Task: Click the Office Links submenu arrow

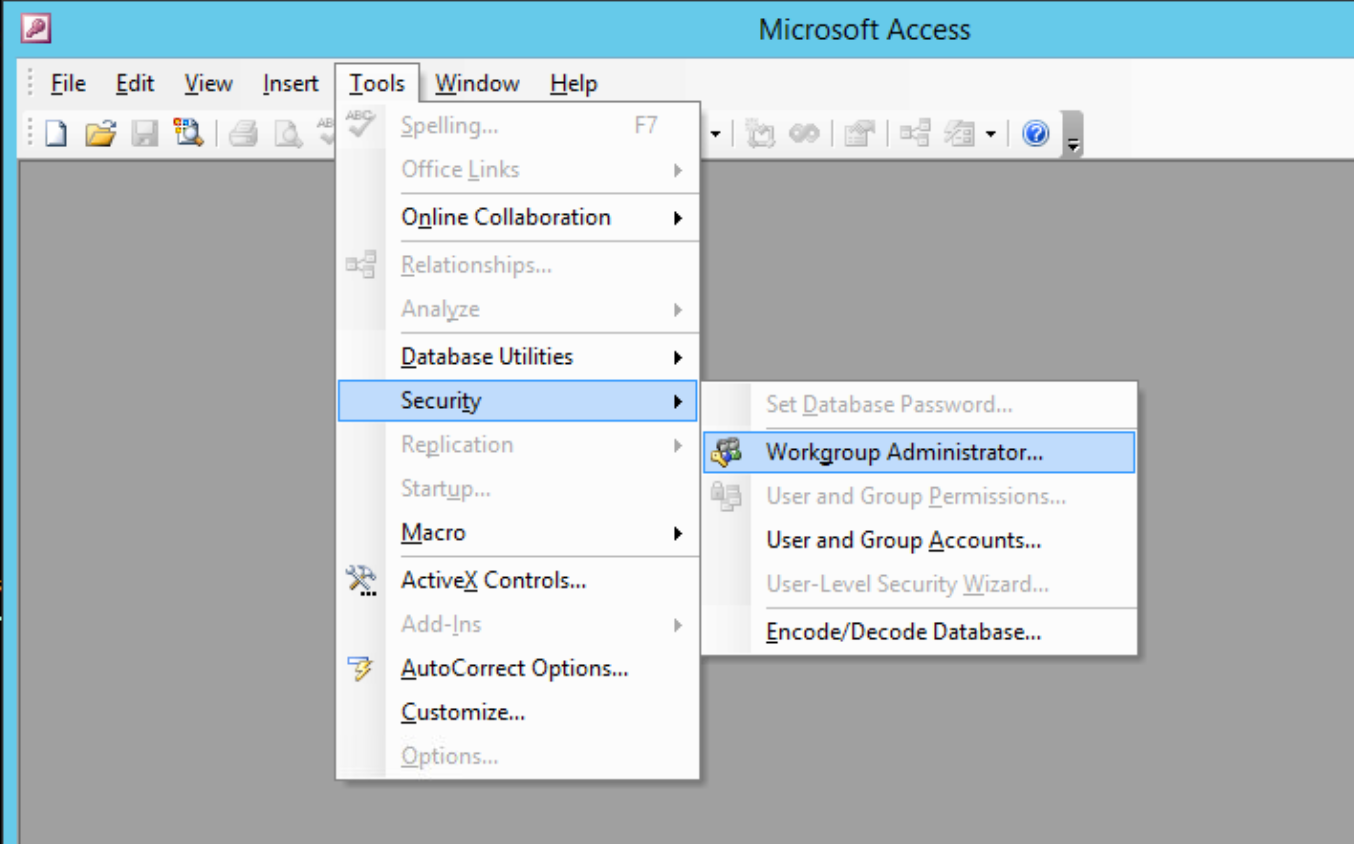Action: pos(678,170)
